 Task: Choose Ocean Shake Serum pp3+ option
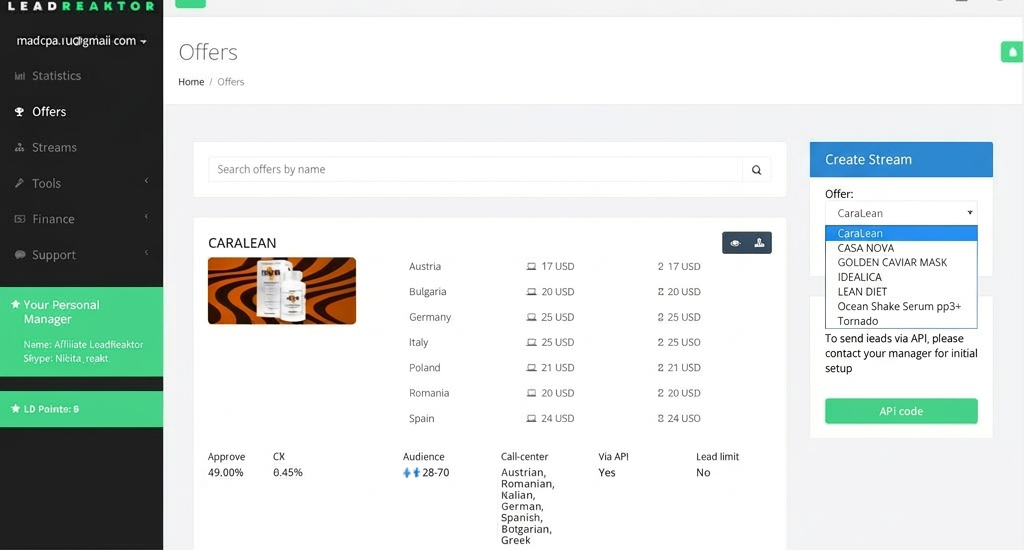pos(901,306)
